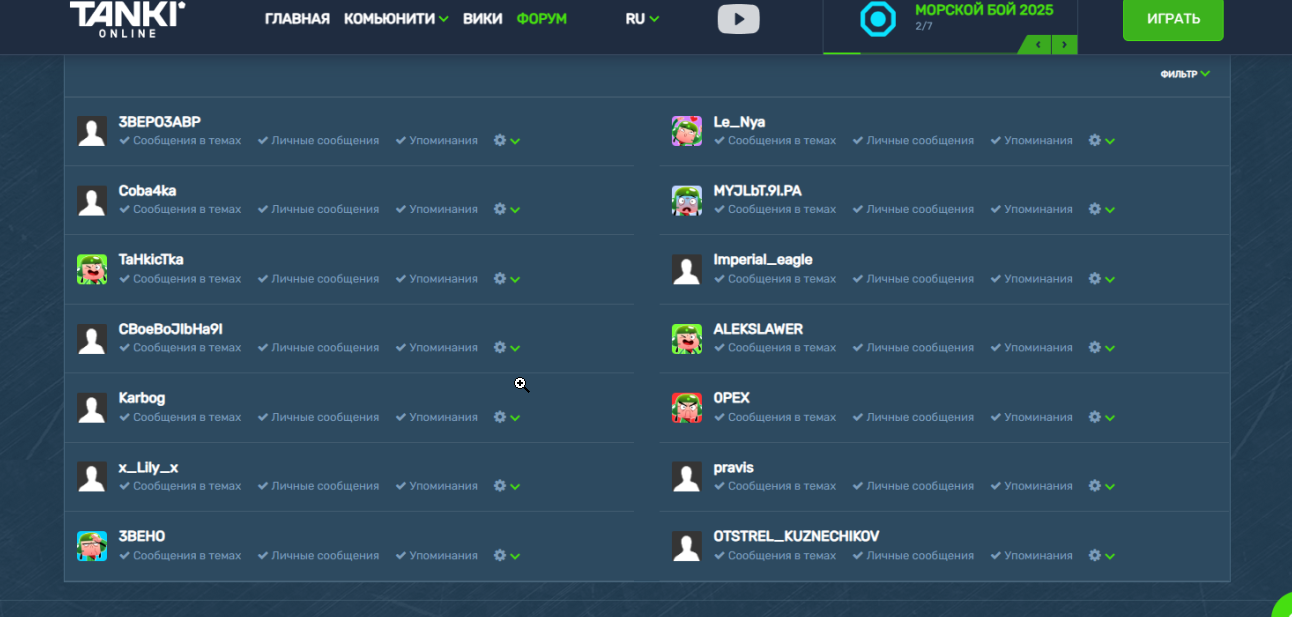Click the gear icon for TaHkicTka
Viewport: 1292px width, 617px height.
[x=500, y=278]
